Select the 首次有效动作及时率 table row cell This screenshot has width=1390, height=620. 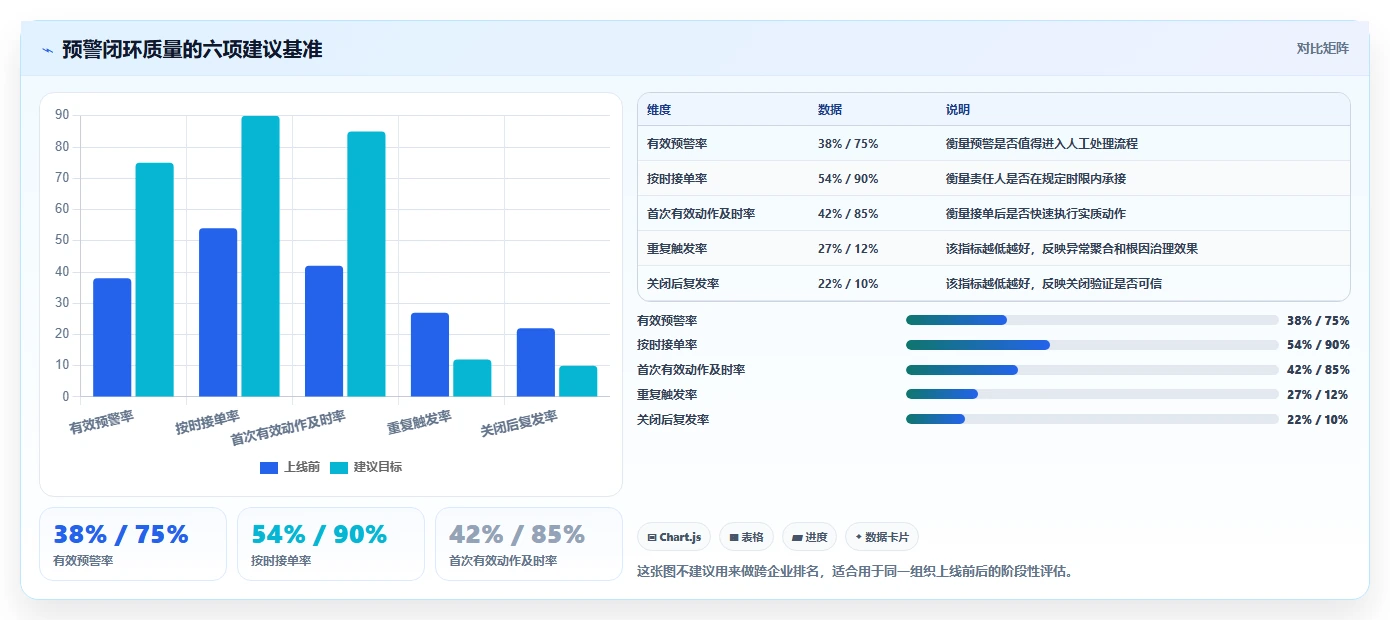click(701, 213)
